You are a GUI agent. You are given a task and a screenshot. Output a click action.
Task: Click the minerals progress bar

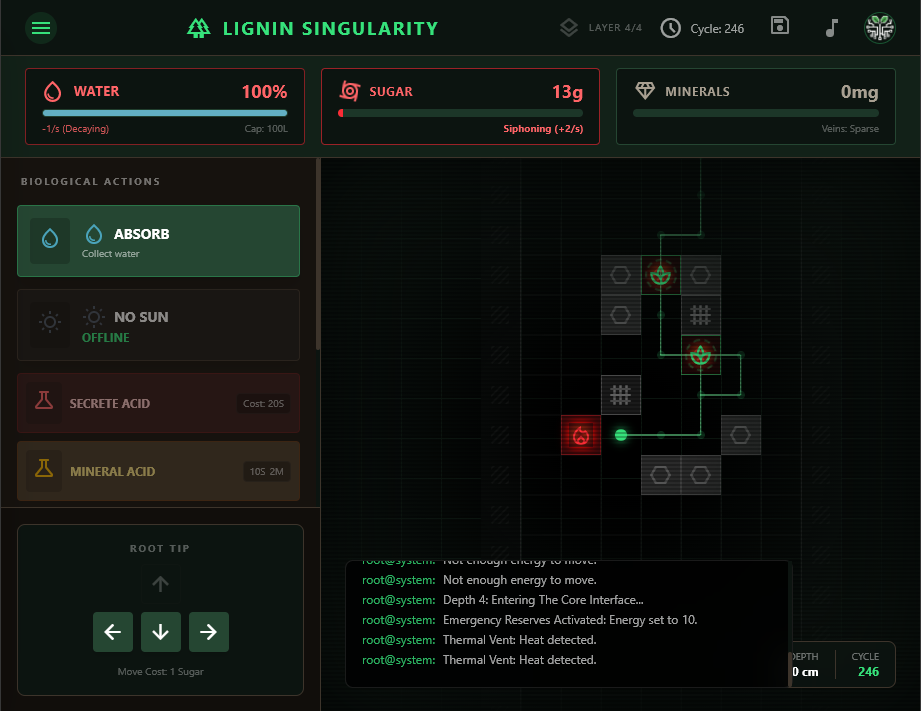click(756, 113)
